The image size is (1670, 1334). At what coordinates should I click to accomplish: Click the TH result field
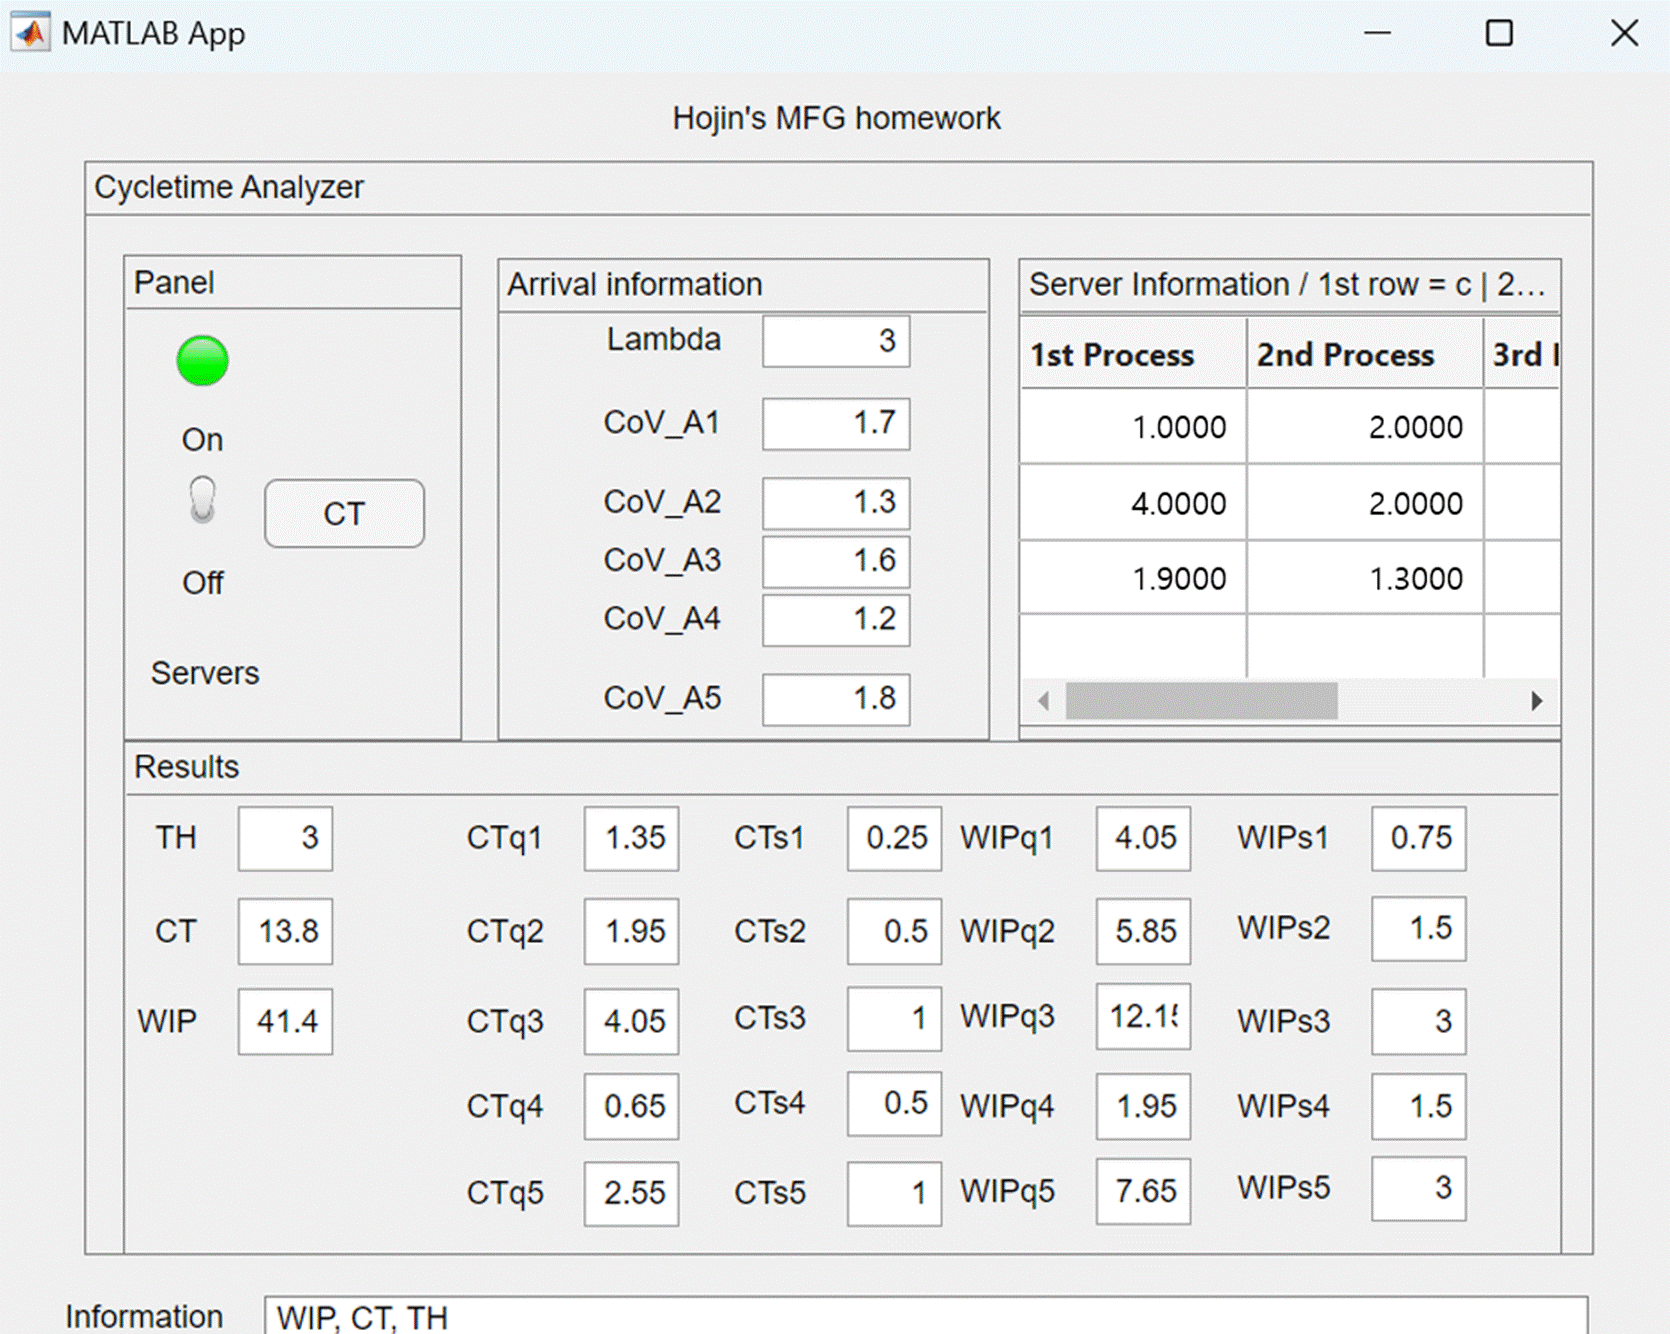click(x=285, y=838)
